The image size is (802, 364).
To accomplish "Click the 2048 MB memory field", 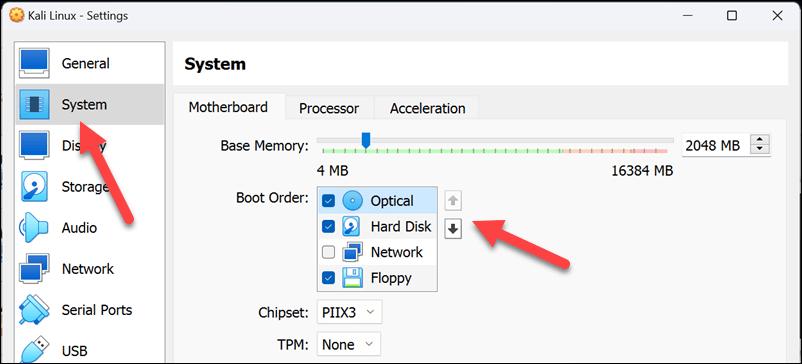I will [x=715, y=146].
